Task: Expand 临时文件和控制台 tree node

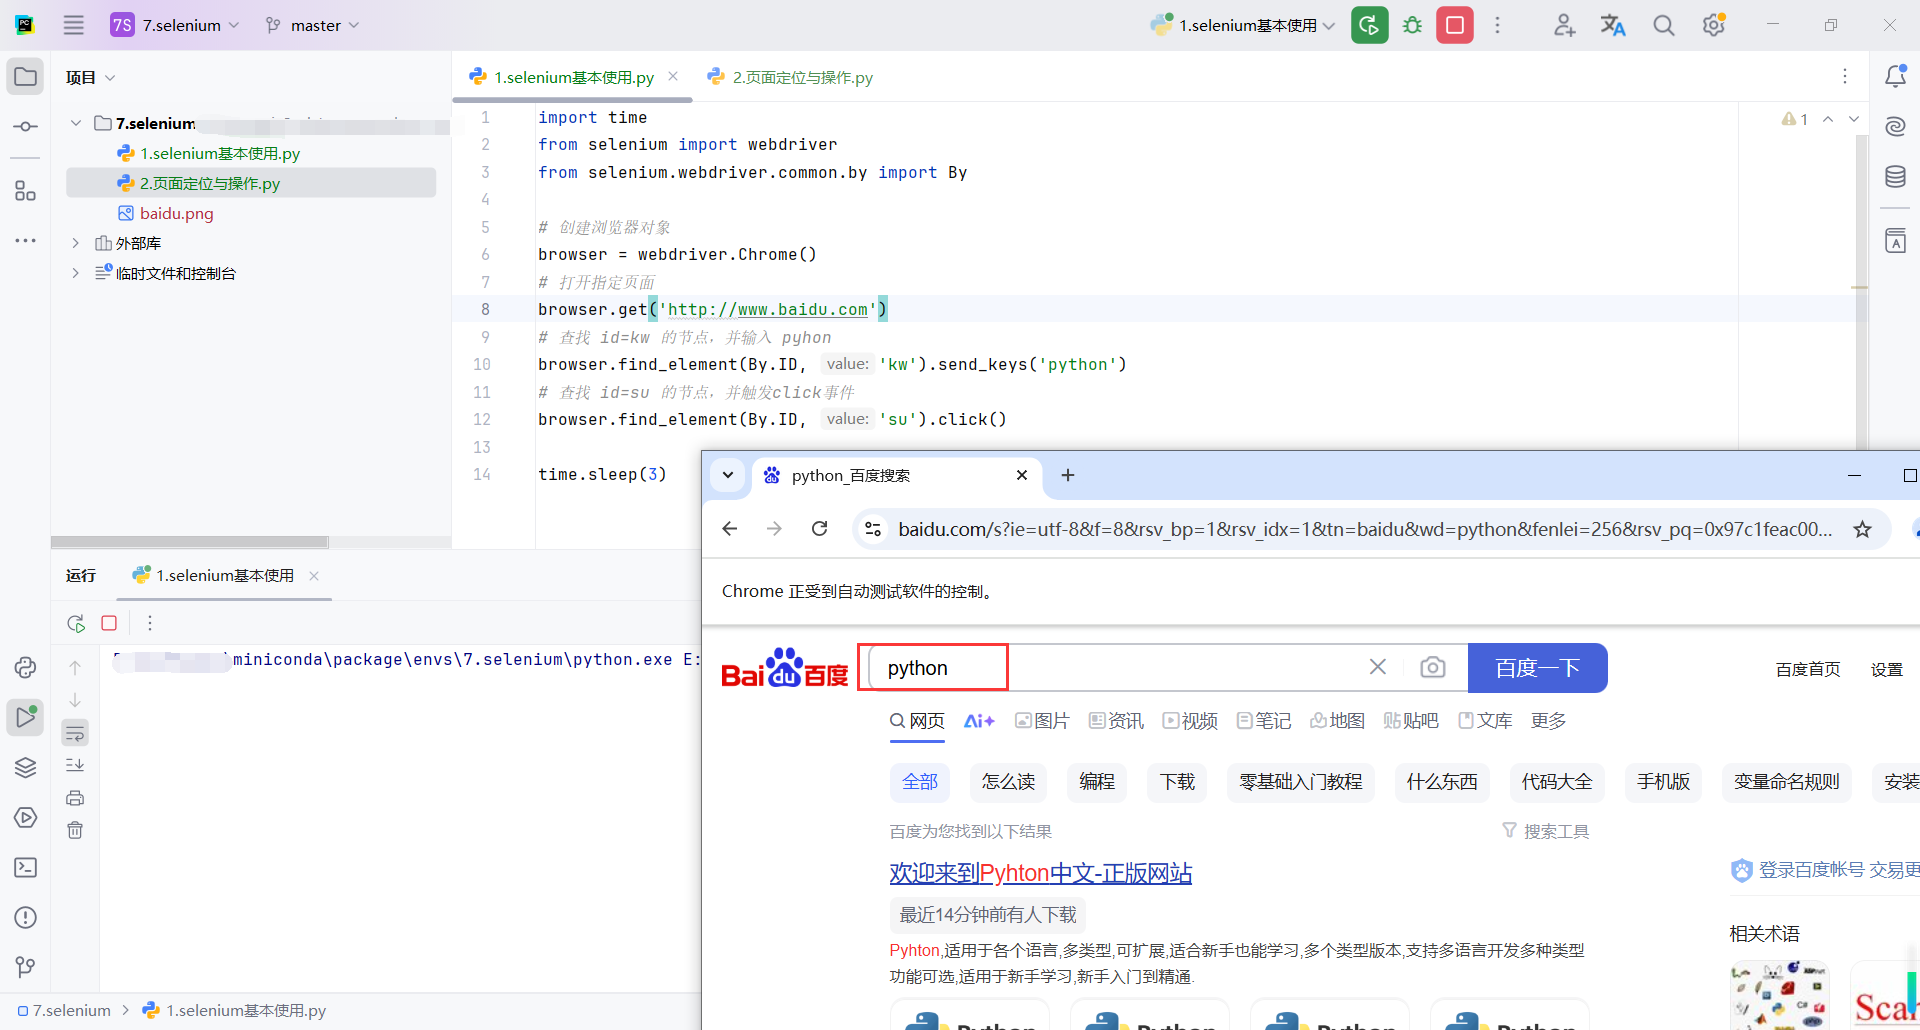Action: click(x=76, y=273)
